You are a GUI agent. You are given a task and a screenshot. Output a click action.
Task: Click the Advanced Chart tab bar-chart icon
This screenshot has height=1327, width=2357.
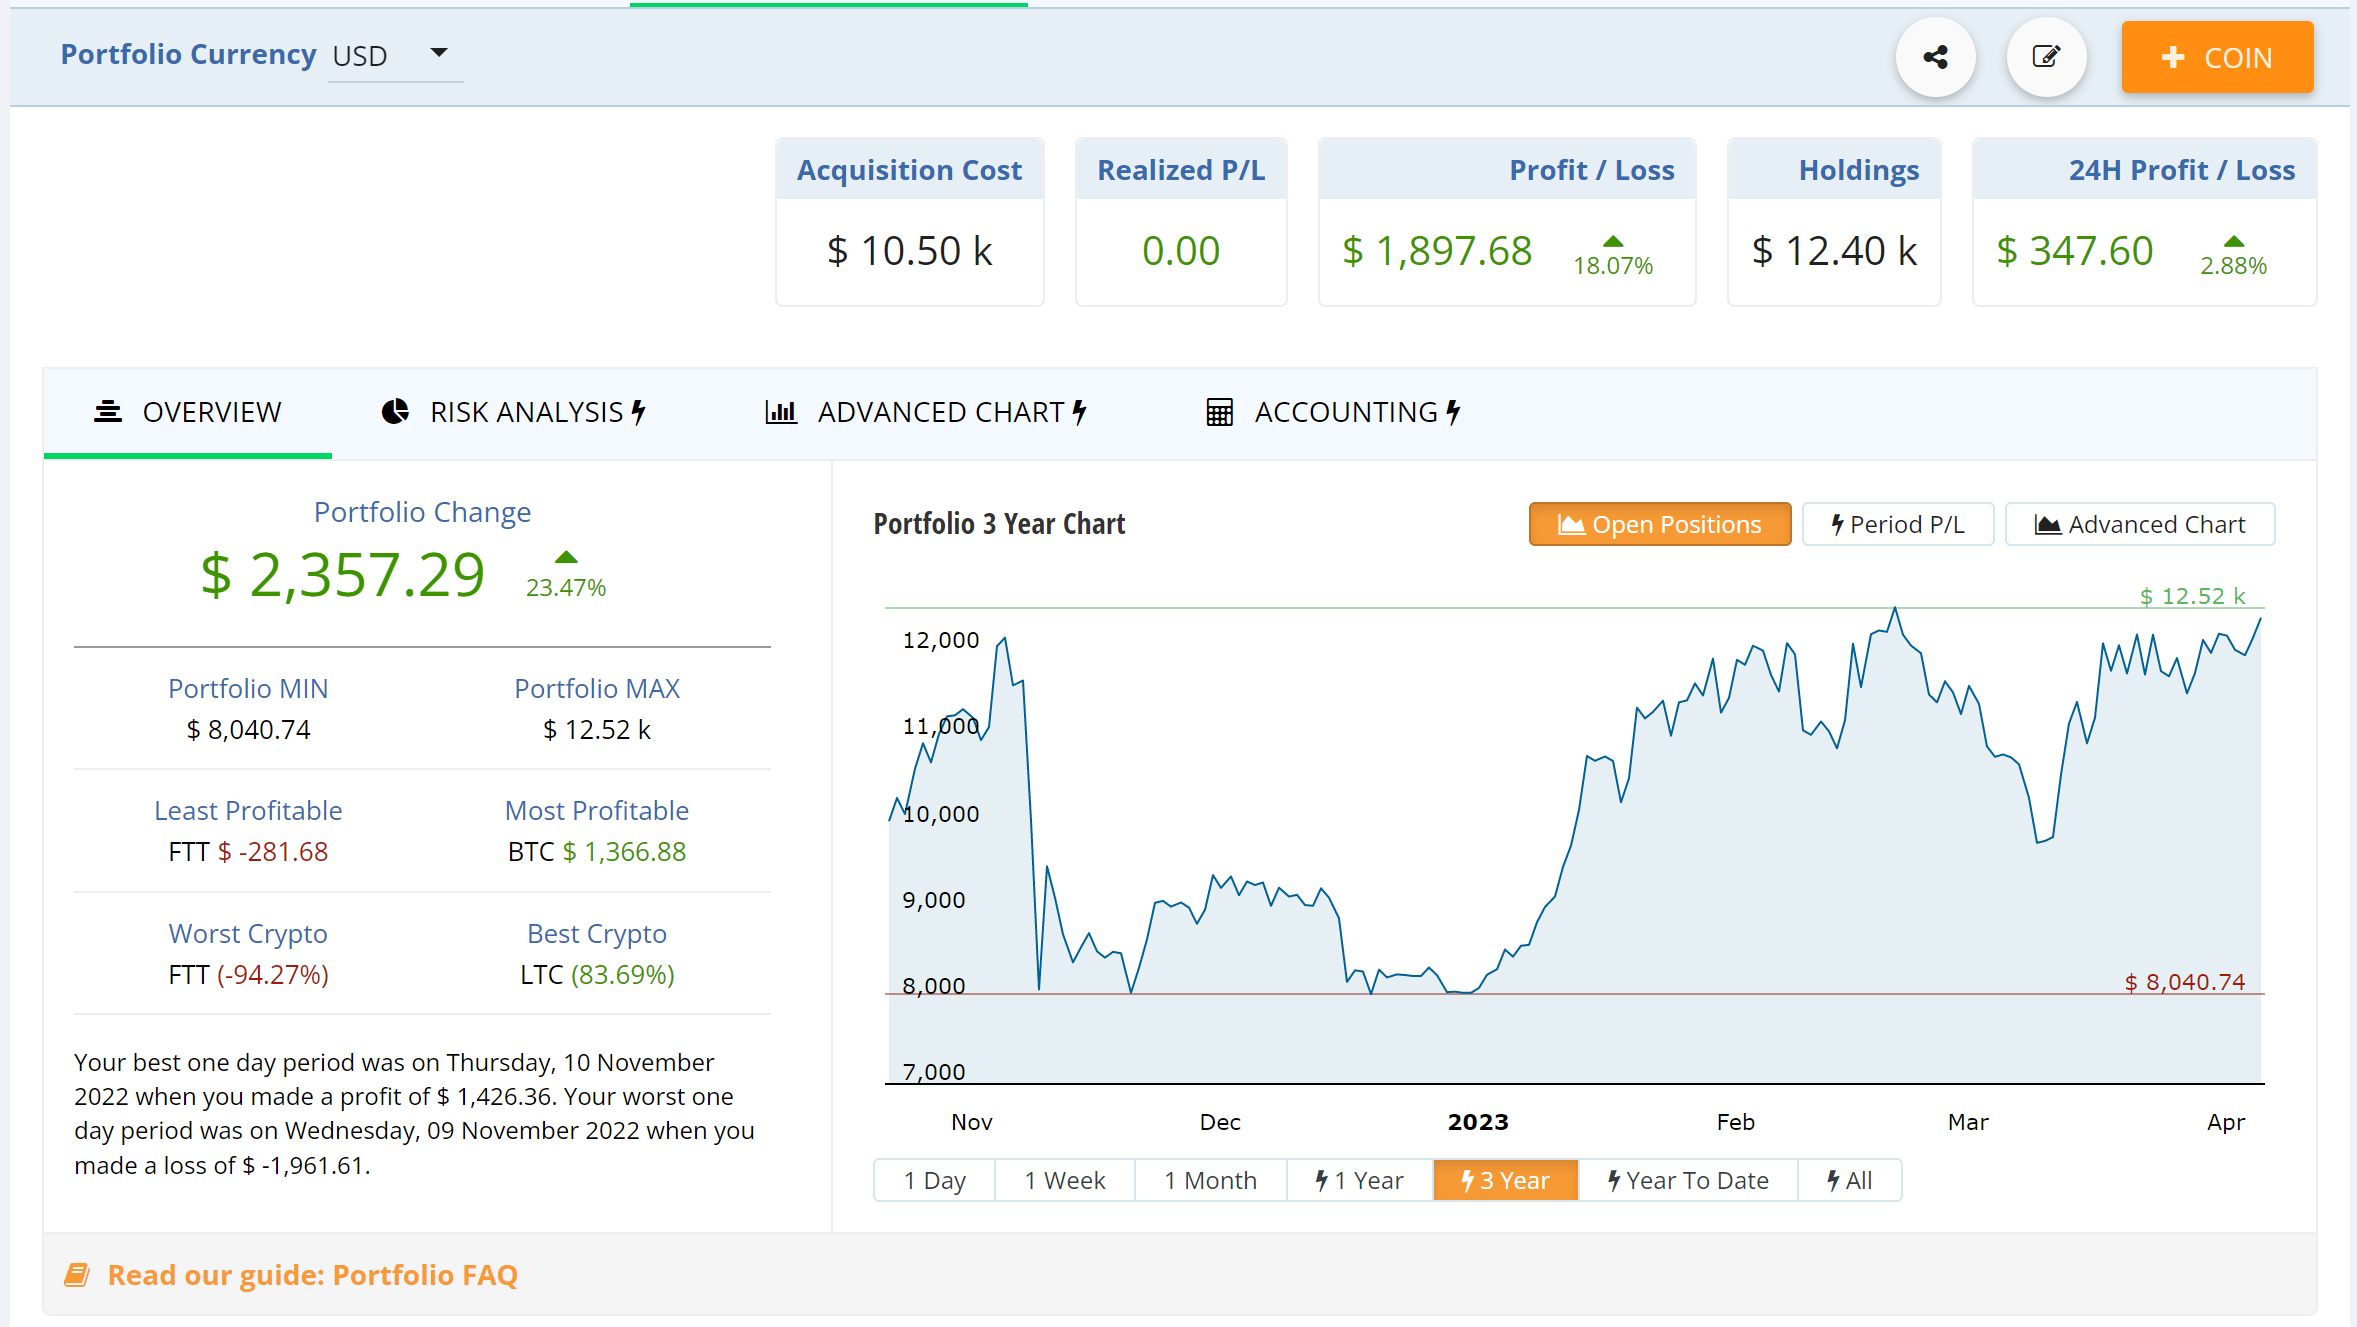780,412
